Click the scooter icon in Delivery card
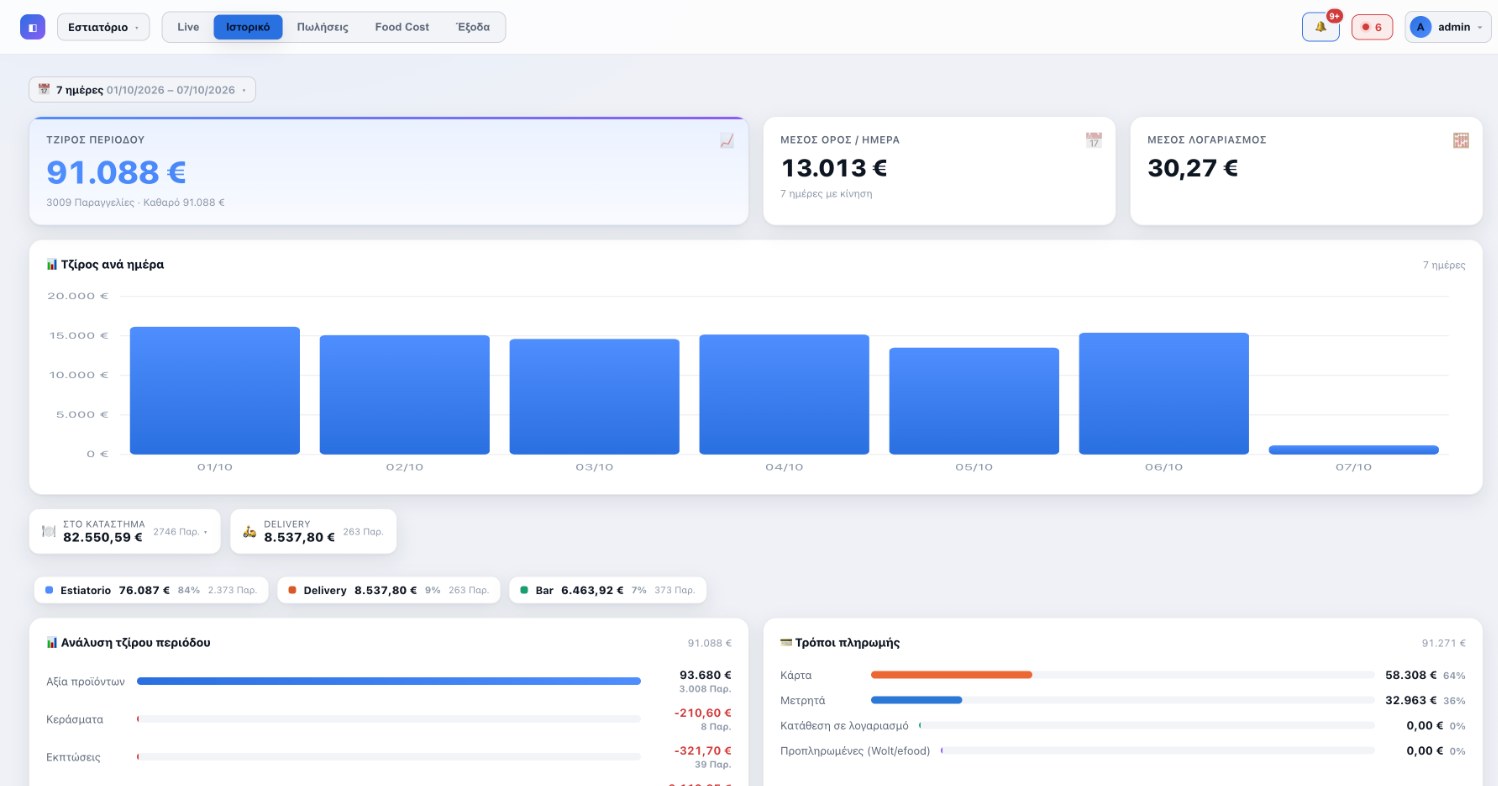Screen dimensions: 1498x786 coord(250,531)
